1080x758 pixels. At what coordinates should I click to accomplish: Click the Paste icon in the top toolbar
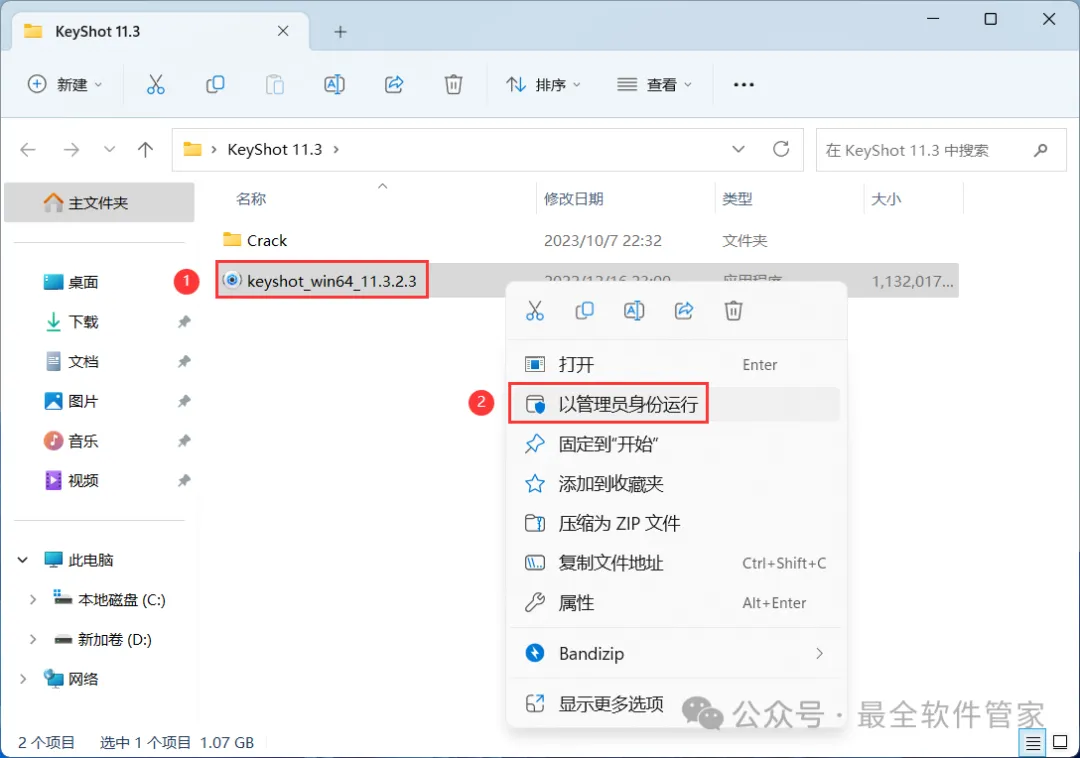(275, 85)
